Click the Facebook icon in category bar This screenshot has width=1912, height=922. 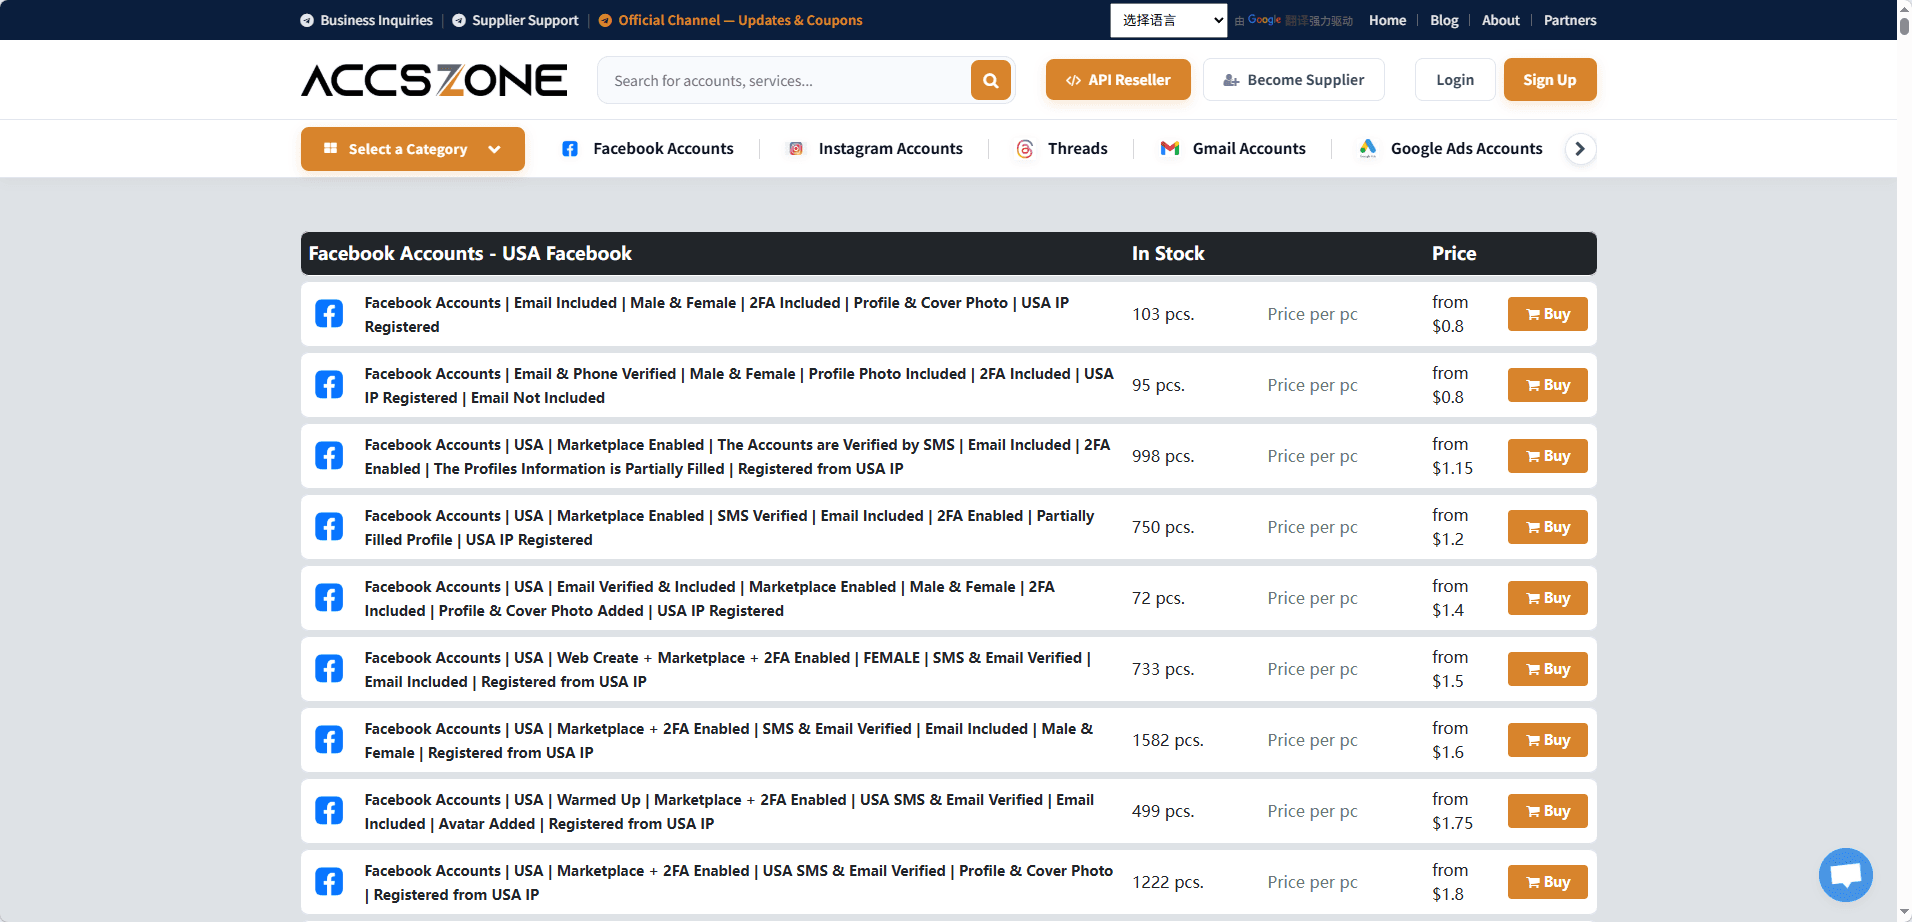[x=570, y=149]
